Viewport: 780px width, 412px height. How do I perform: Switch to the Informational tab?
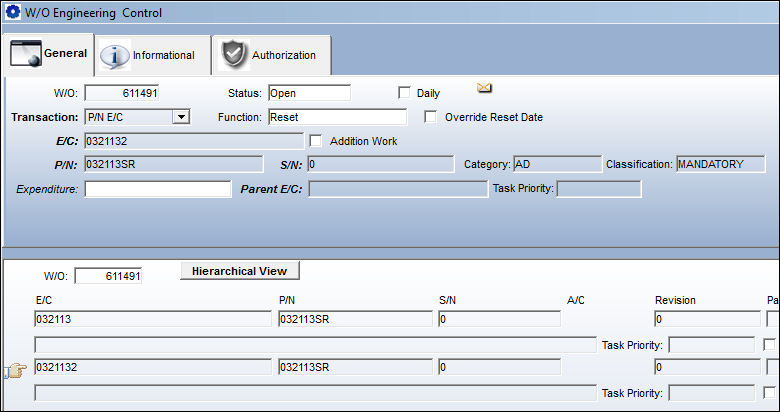pyautogui.click(x=153, y=55)
